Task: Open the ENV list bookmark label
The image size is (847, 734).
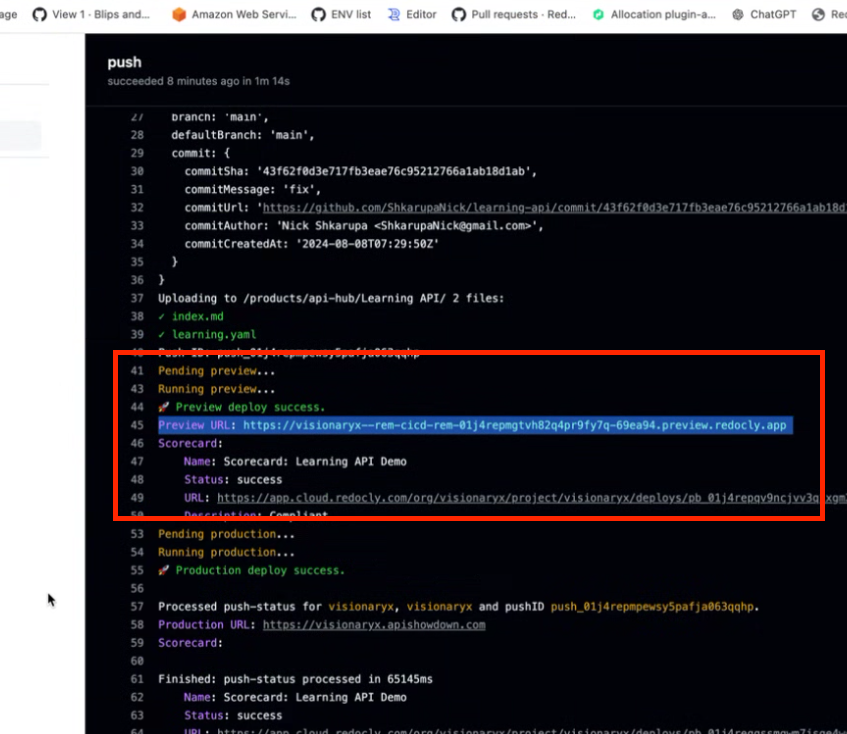Action: coord(350,14)
